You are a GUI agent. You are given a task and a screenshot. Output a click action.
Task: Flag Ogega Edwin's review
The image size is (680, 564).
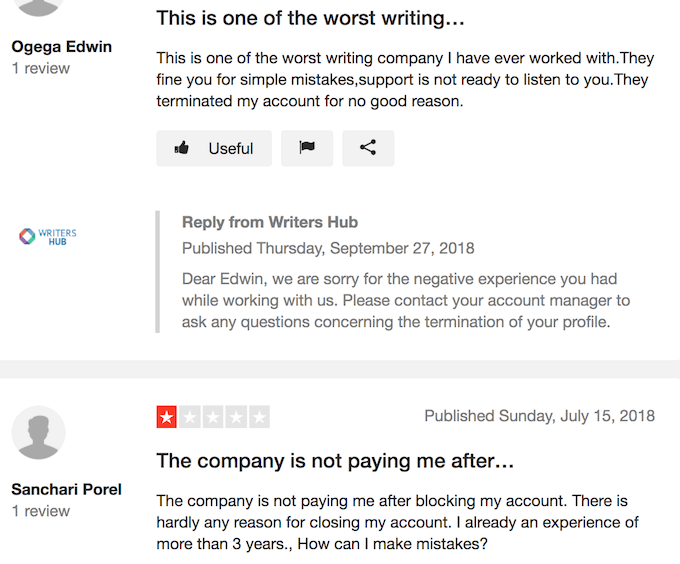(x=307, y=148)
